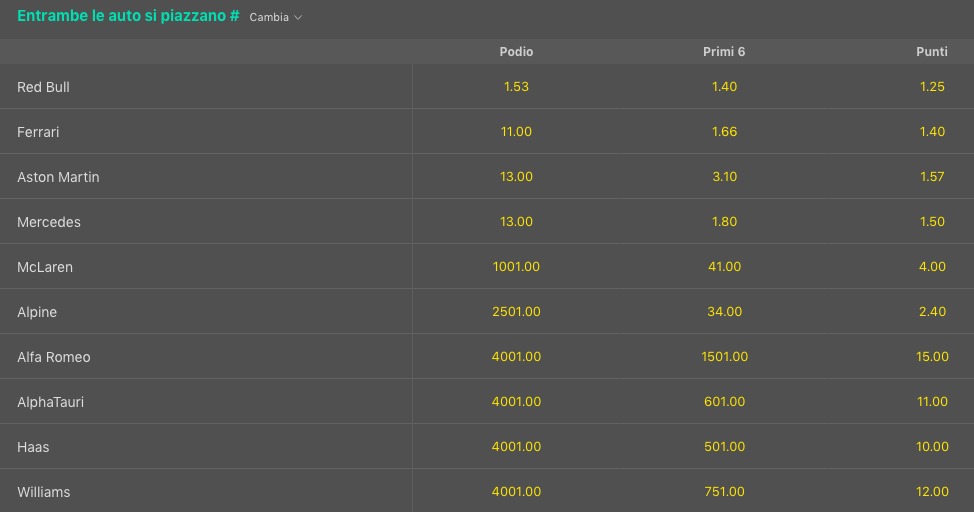The image size is (974, 512).
Task: Click the Primi 6 column header
Action: (724, 52)
